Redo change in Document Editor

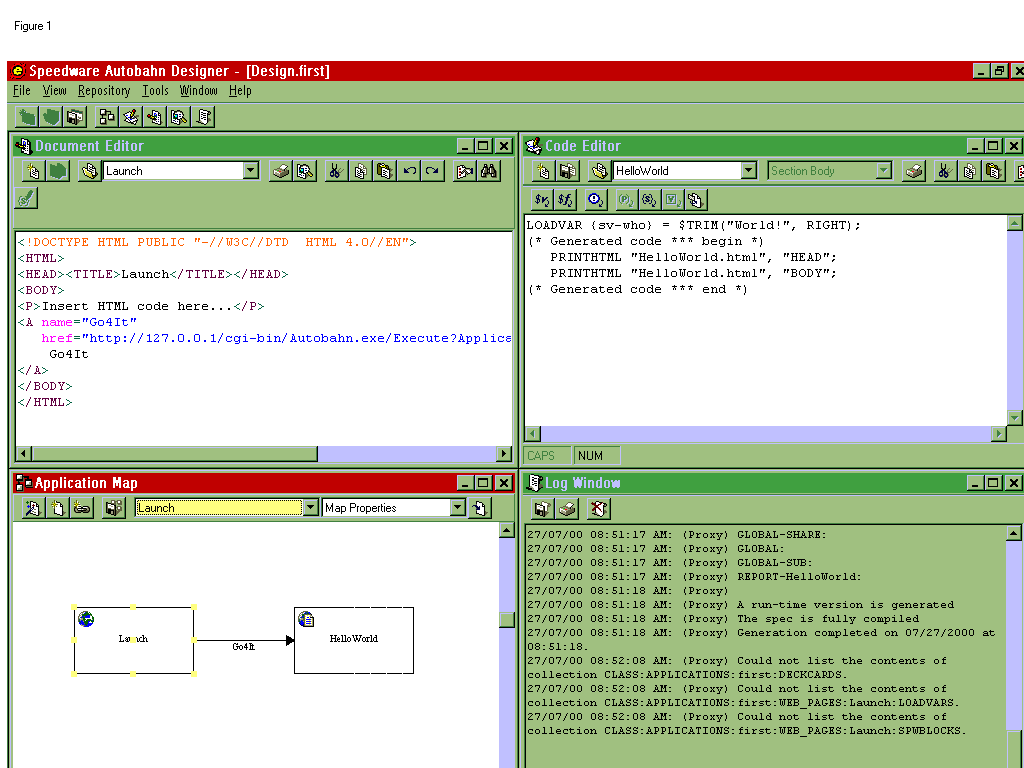432,171
